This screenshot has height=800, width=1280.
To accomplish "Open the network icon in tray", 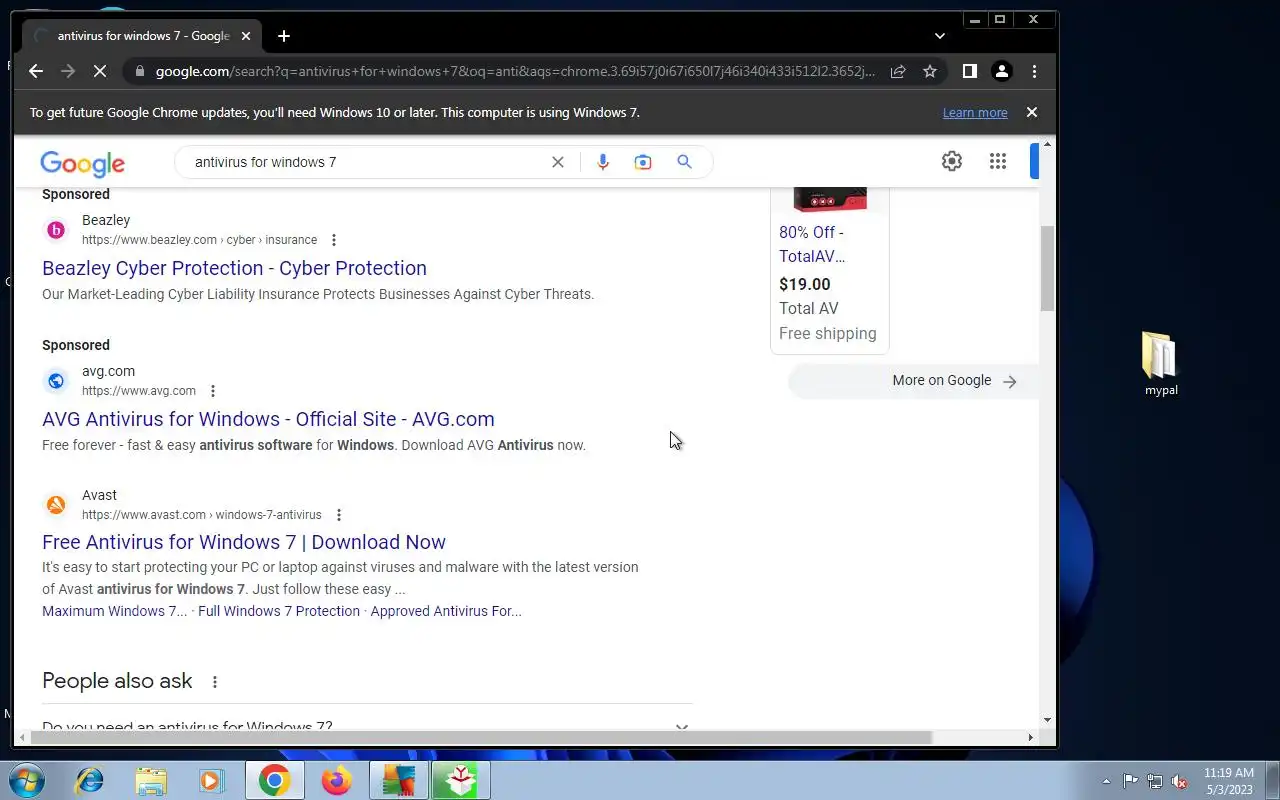I will click(x=1155, y=781).
